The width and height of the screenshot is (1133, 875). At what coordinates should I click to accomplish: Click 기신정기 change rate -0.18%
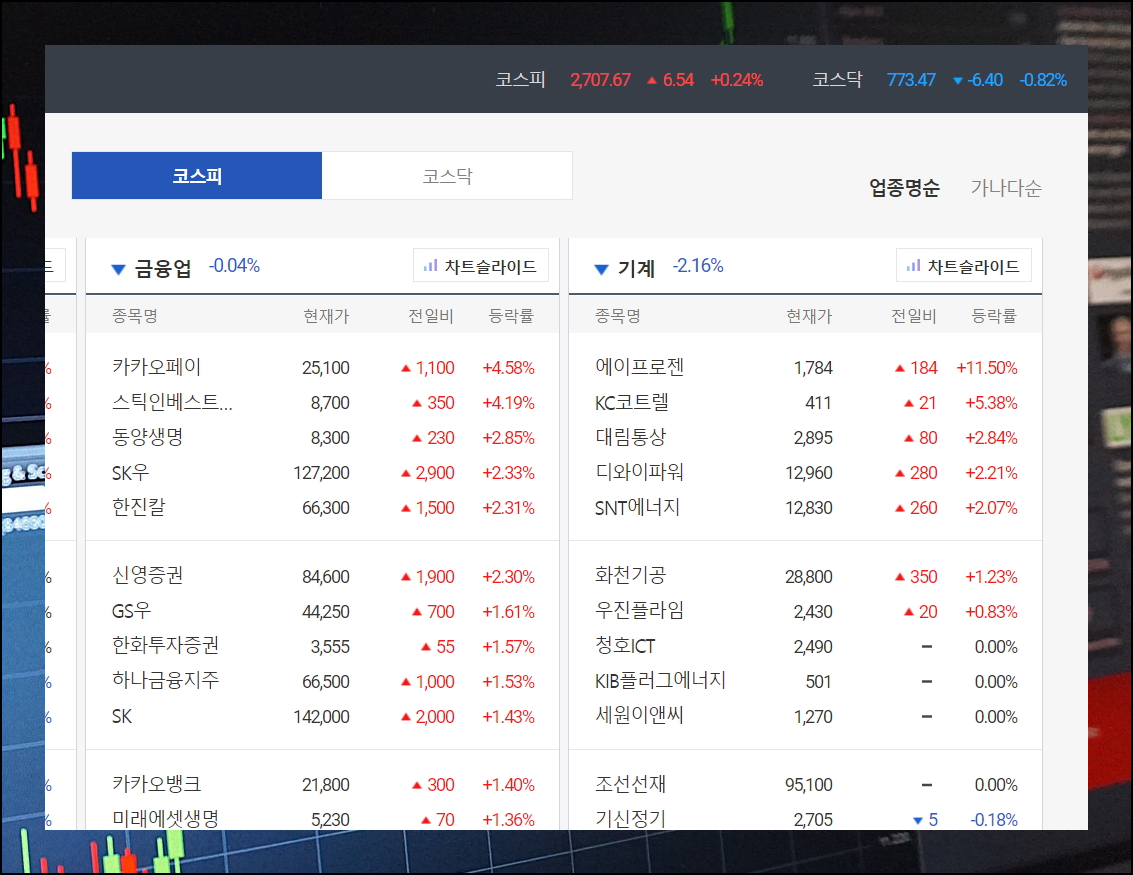994,819
